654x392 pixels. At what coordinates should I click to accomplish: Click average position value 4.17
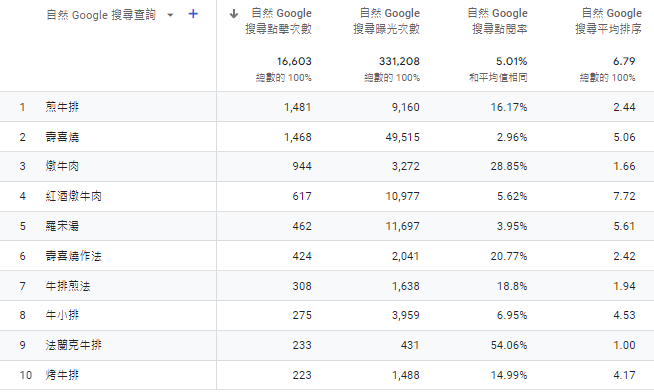click(x=624, y=375)
